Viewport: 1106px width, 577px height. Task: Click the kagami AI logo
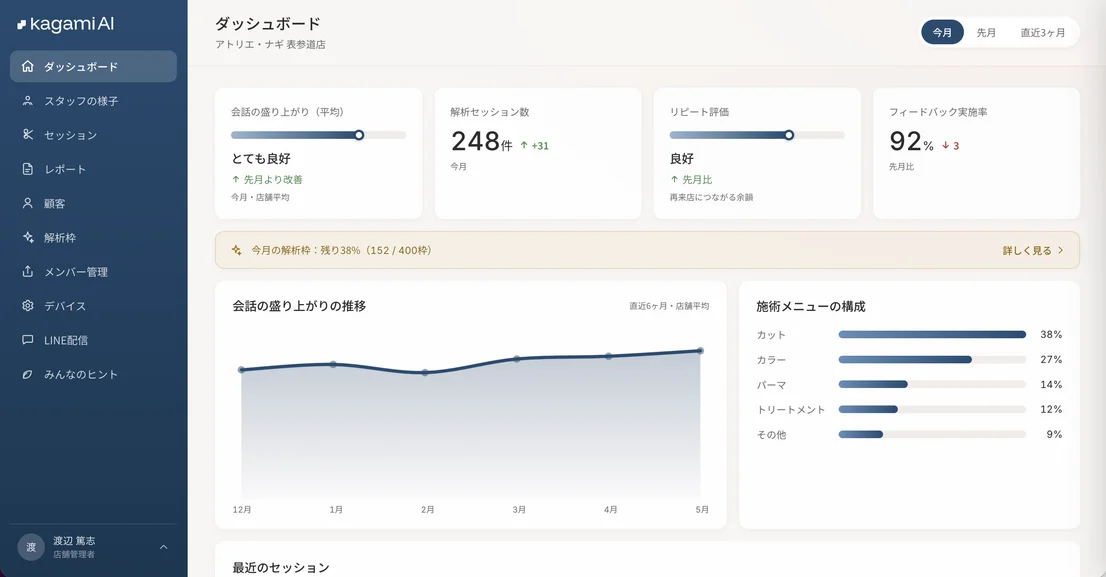66,24
